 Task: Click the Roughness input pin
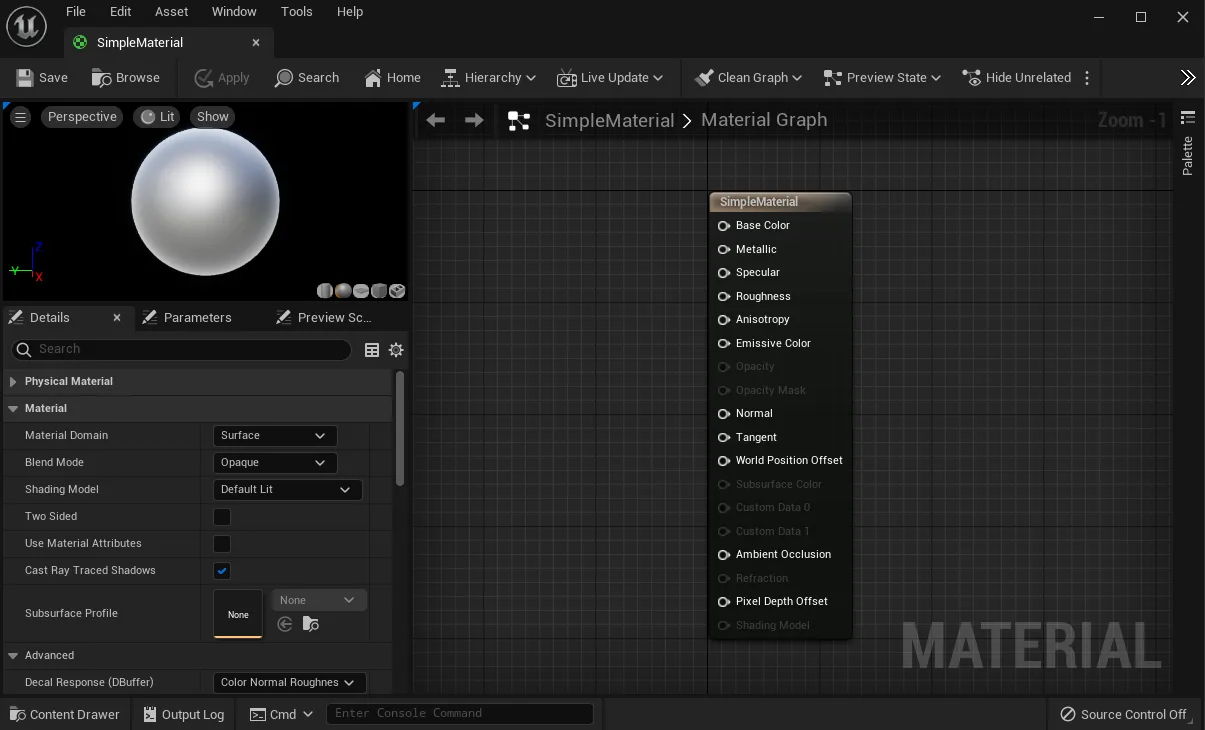coord(724,296)
